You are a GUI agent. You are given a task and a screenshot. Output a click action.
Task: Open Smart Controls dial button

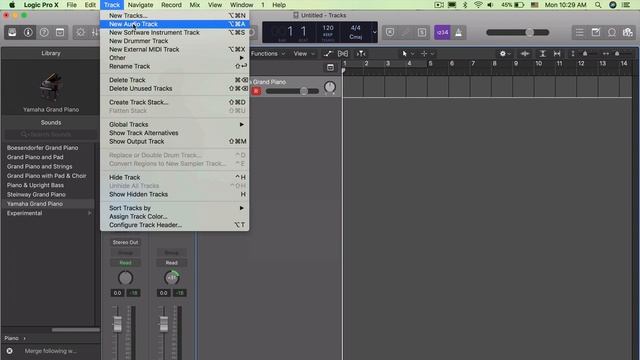coord(80,32)
